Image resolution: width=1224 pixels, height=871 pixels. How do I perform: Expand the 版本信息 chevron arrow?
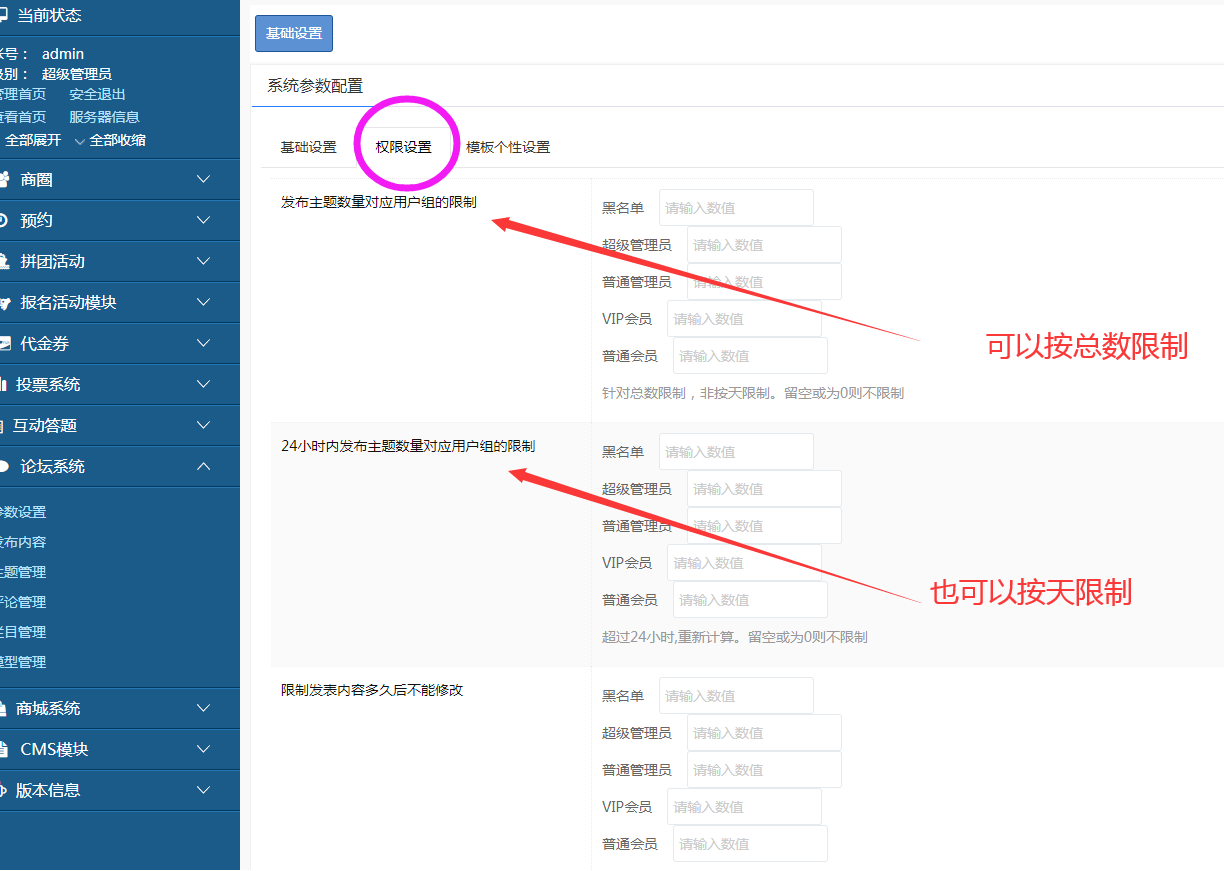[x=204, y=791]
